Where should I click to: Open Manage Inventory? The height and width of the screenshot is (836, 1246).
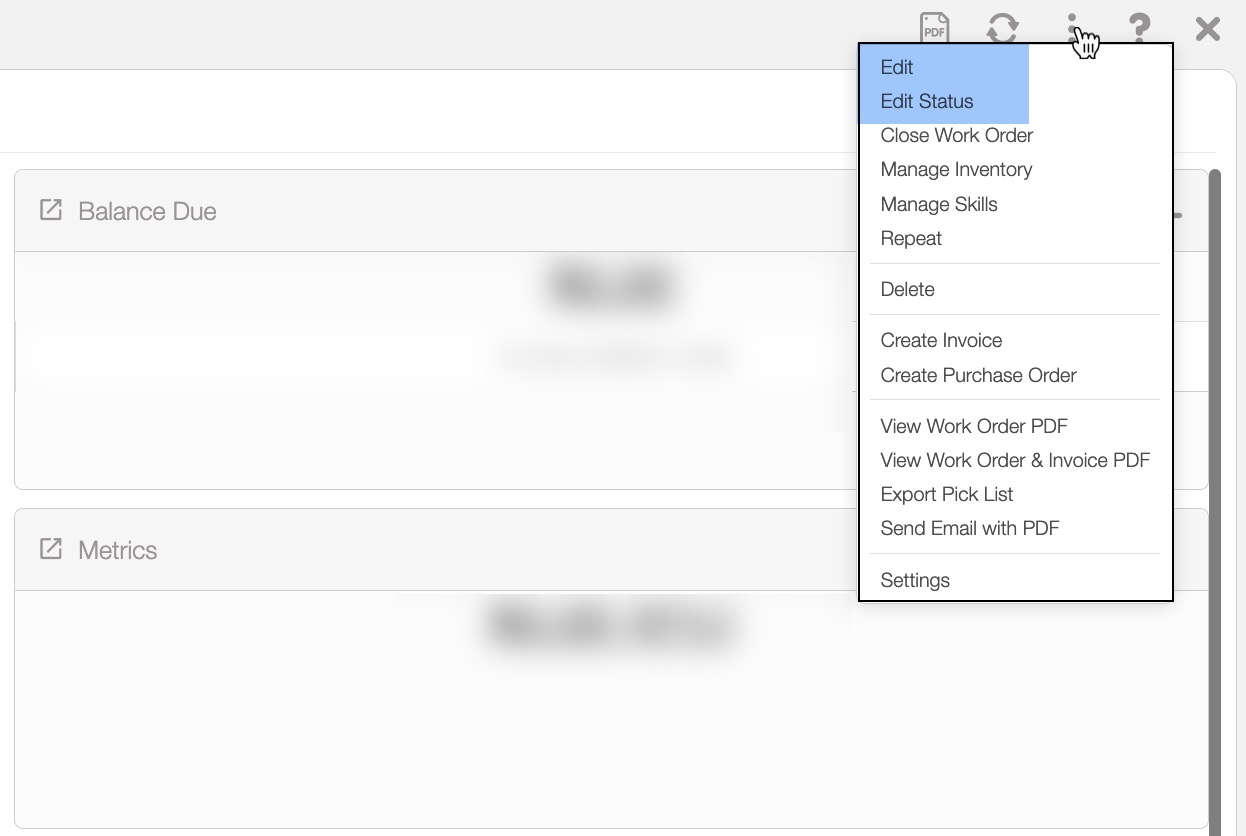956,169
